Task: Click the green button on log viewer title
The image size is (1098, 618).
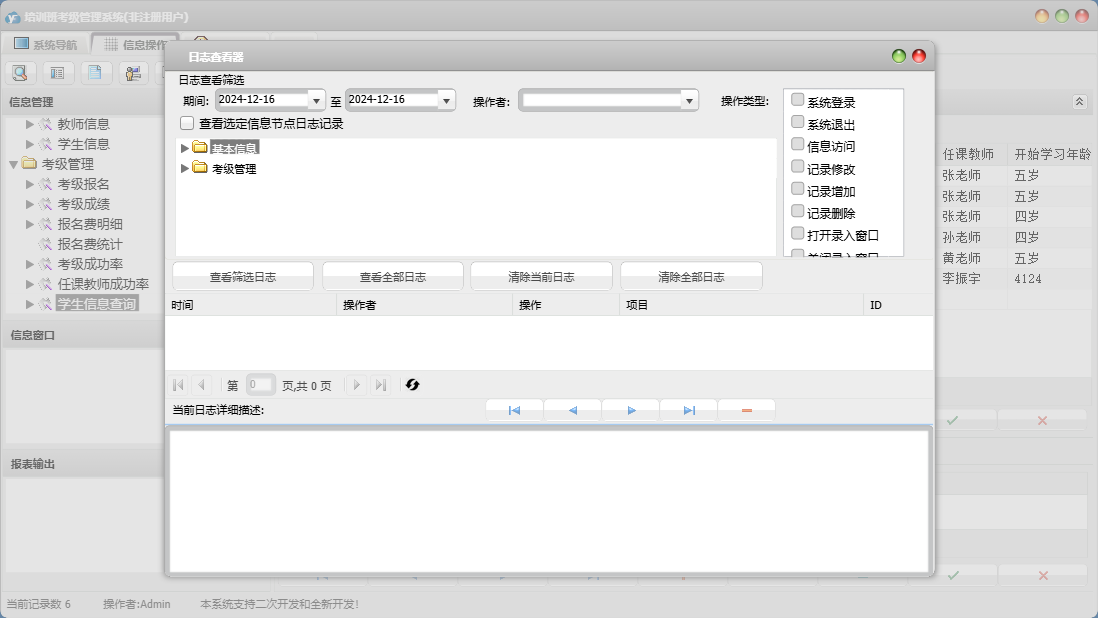Action: tap(899, 56)
